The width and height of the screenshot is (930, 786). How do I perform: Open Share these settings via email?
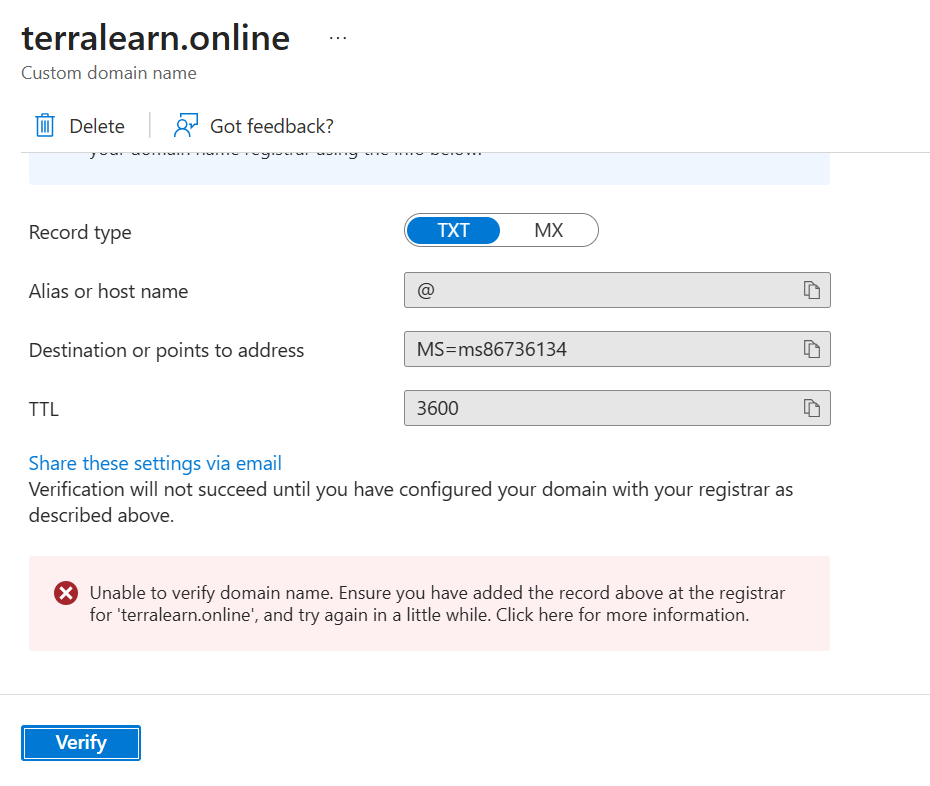click(x=154, y=462)
